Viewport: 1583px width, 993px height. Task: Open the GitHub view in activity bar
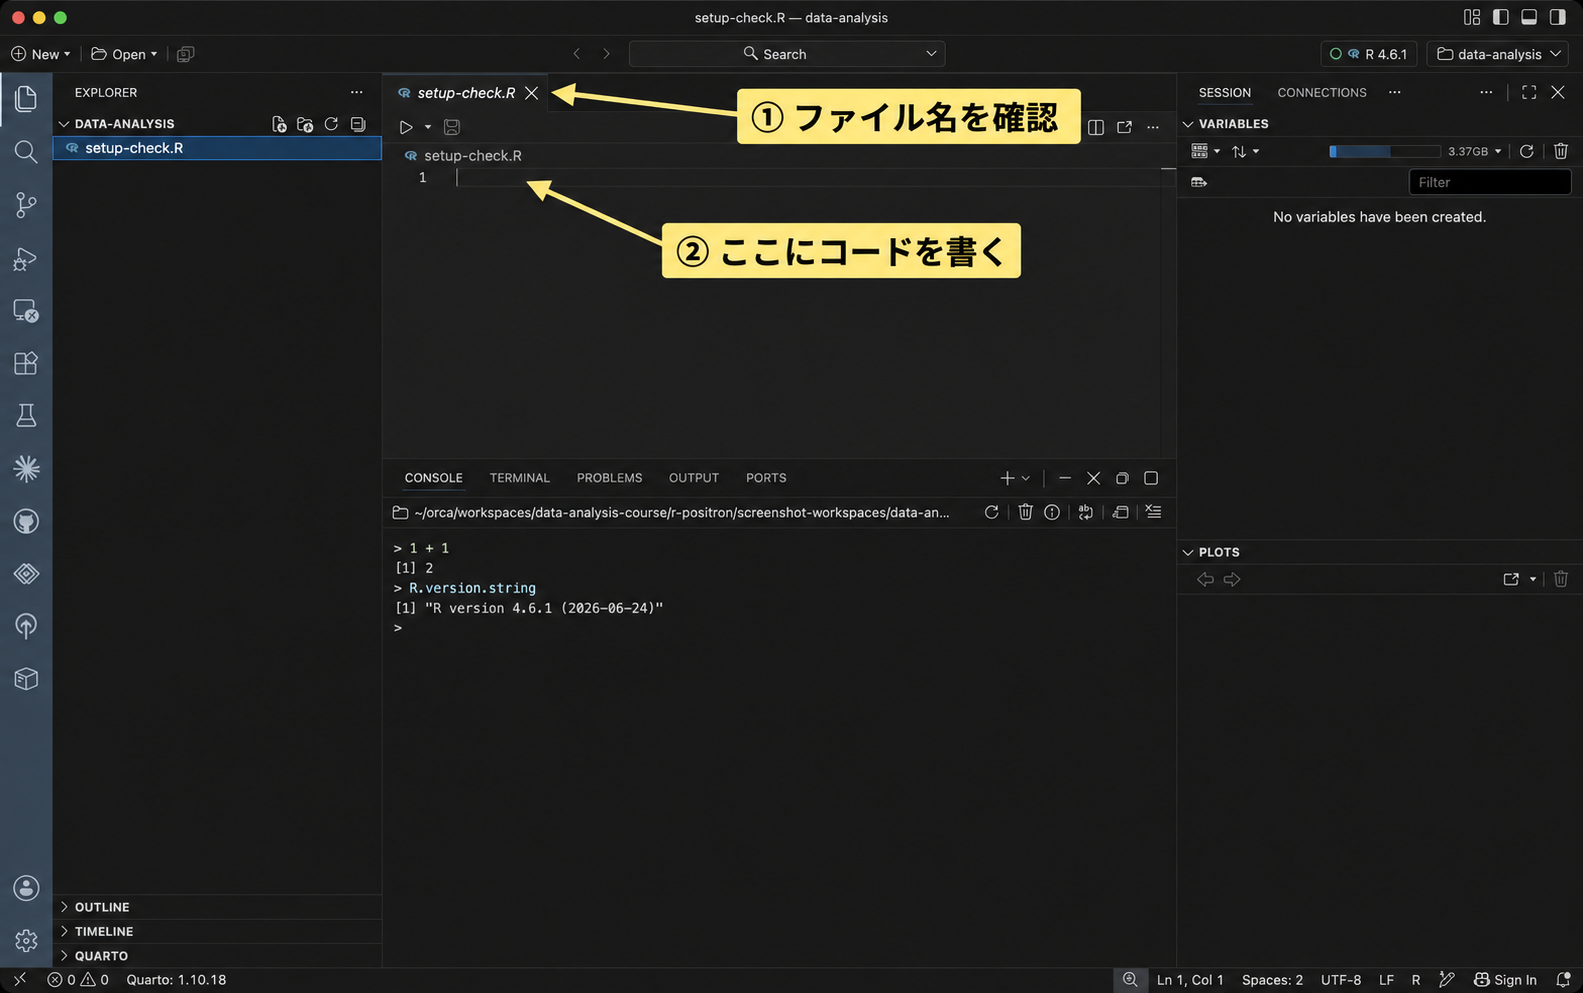pos(26,521)
